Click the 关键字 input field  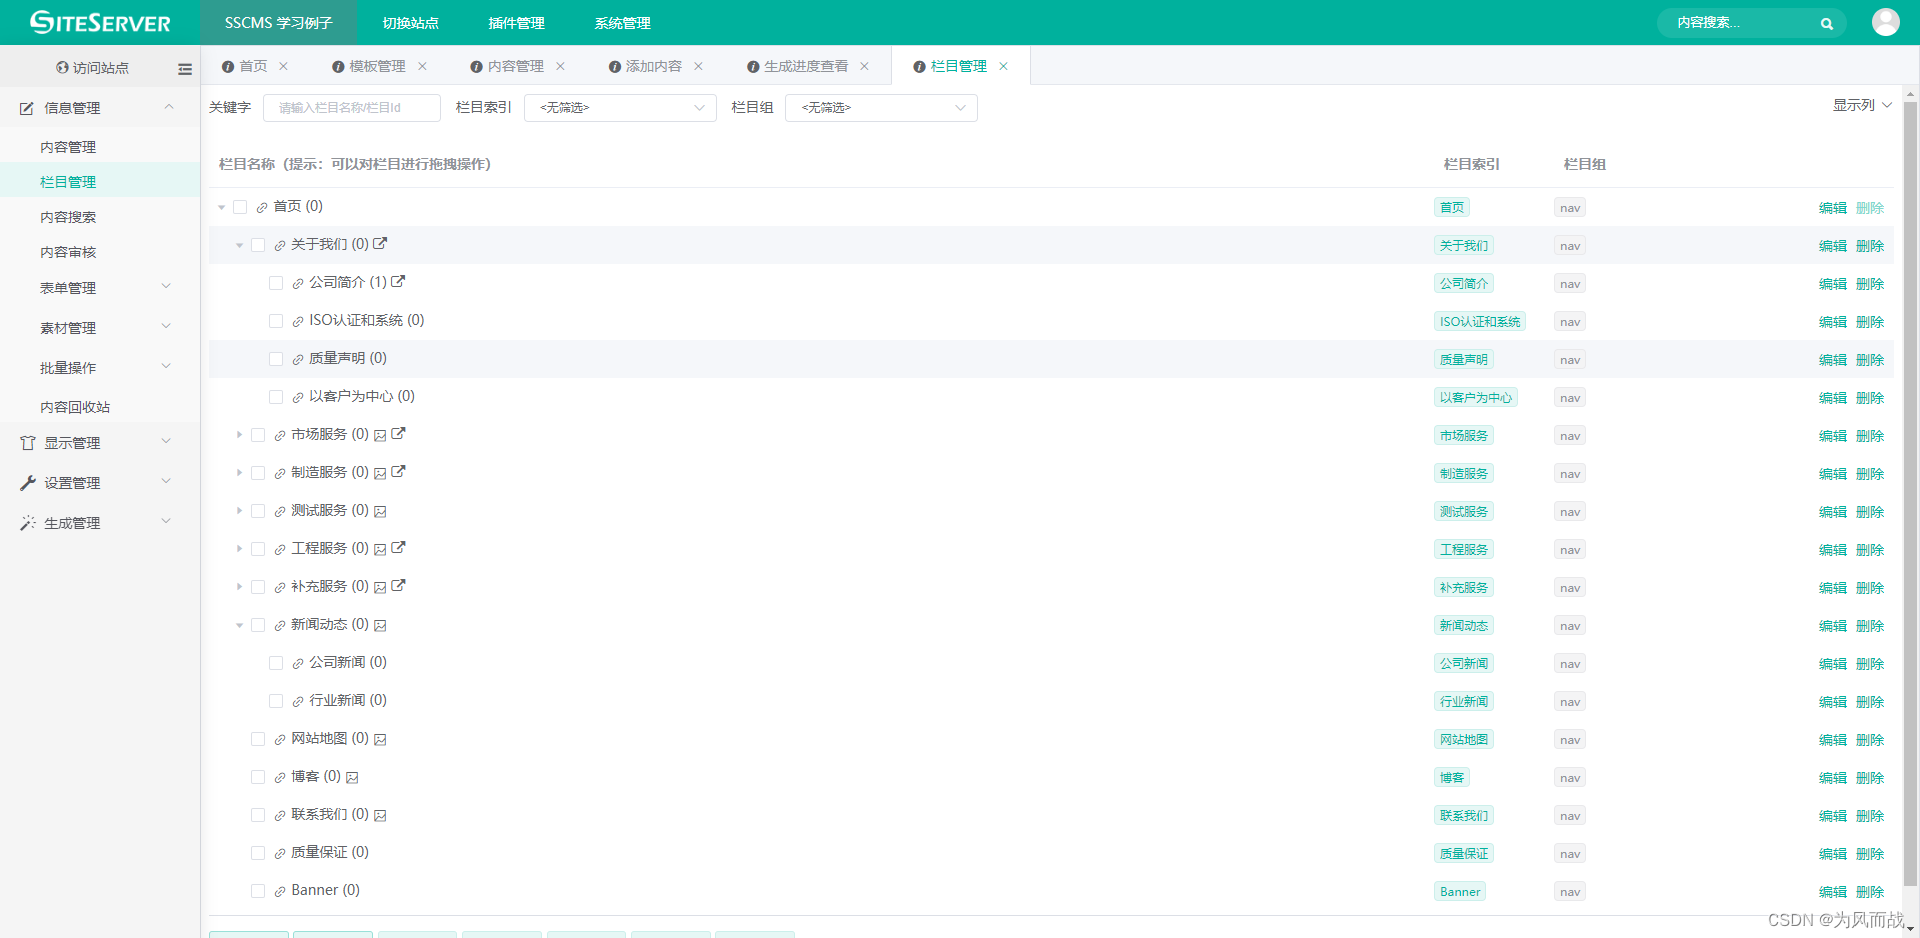click(352, 107)
